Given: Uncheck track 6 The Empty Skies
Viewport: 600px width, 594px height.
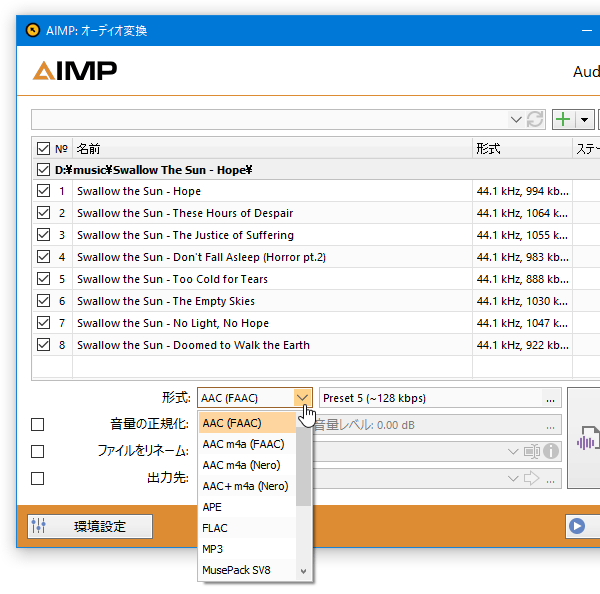Looking at the screenshot, I should 43,301.
